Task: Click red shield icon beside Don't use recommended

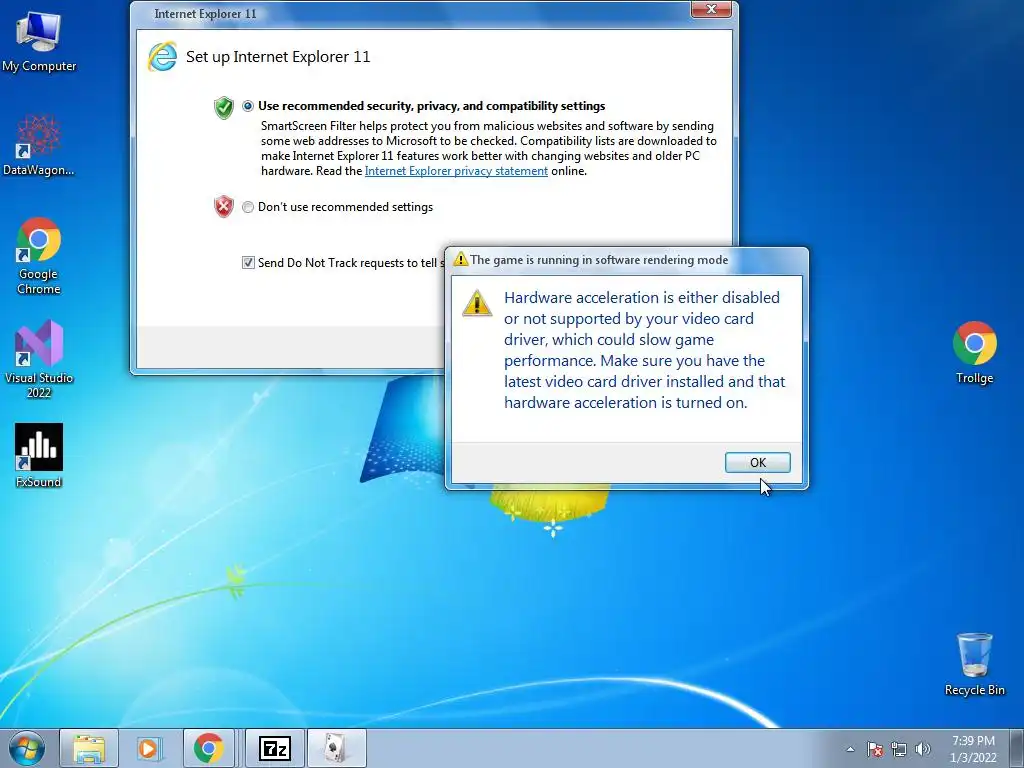Action: click(223, 207)
